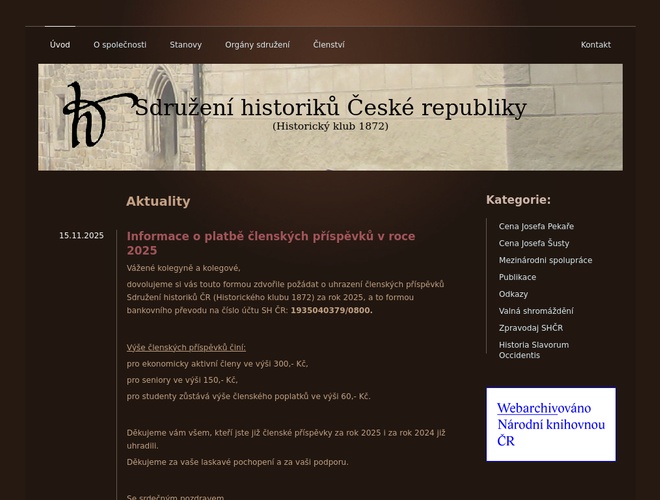Go to O společnosti page

coord(120,45)
